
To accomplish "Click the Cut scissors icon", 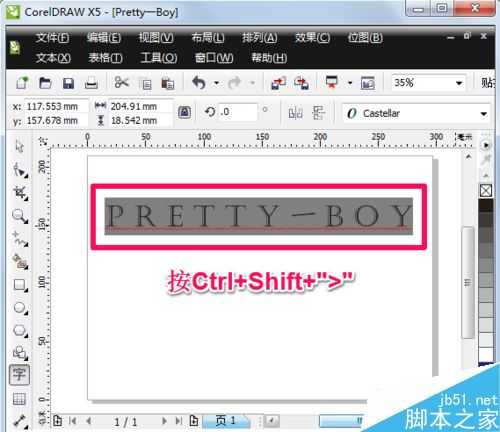I will [x=122, y=82].
